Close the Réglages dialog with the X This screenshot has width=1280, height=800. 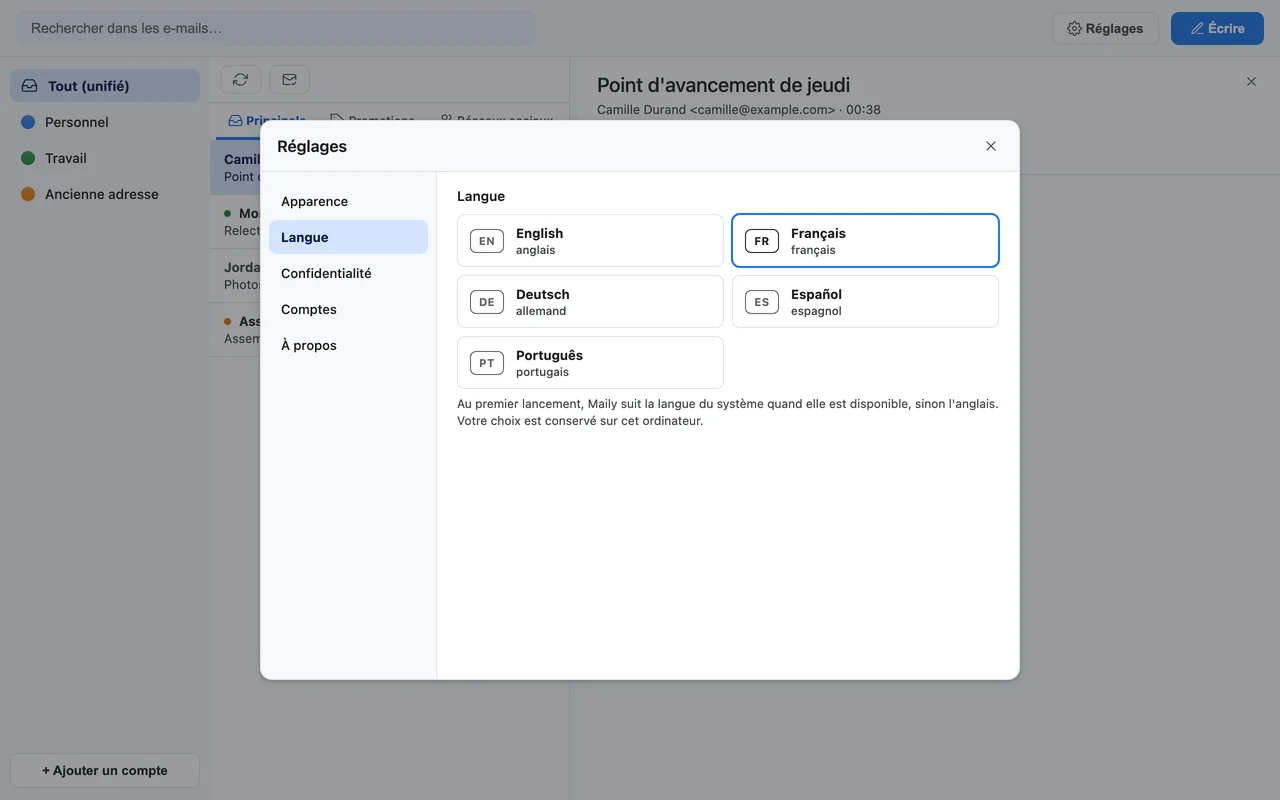991,146
